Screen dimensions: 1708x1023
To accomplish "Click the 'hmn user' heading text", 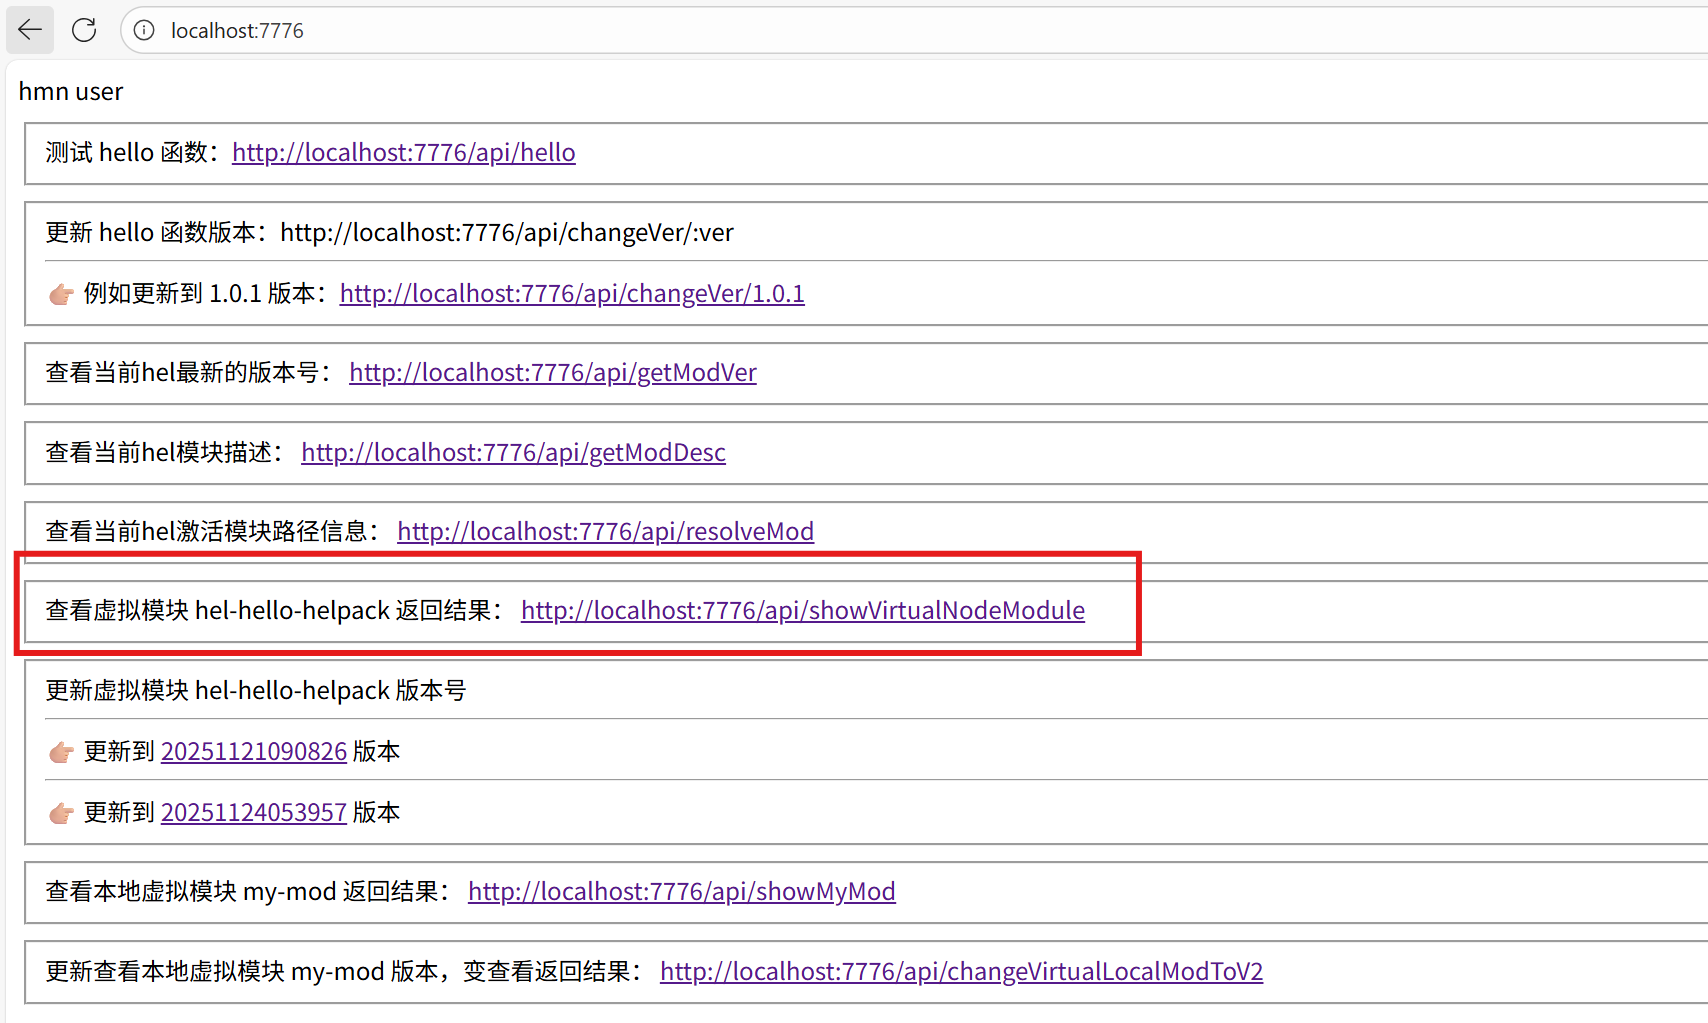I will pyautogui.click(x=71, y=91).
